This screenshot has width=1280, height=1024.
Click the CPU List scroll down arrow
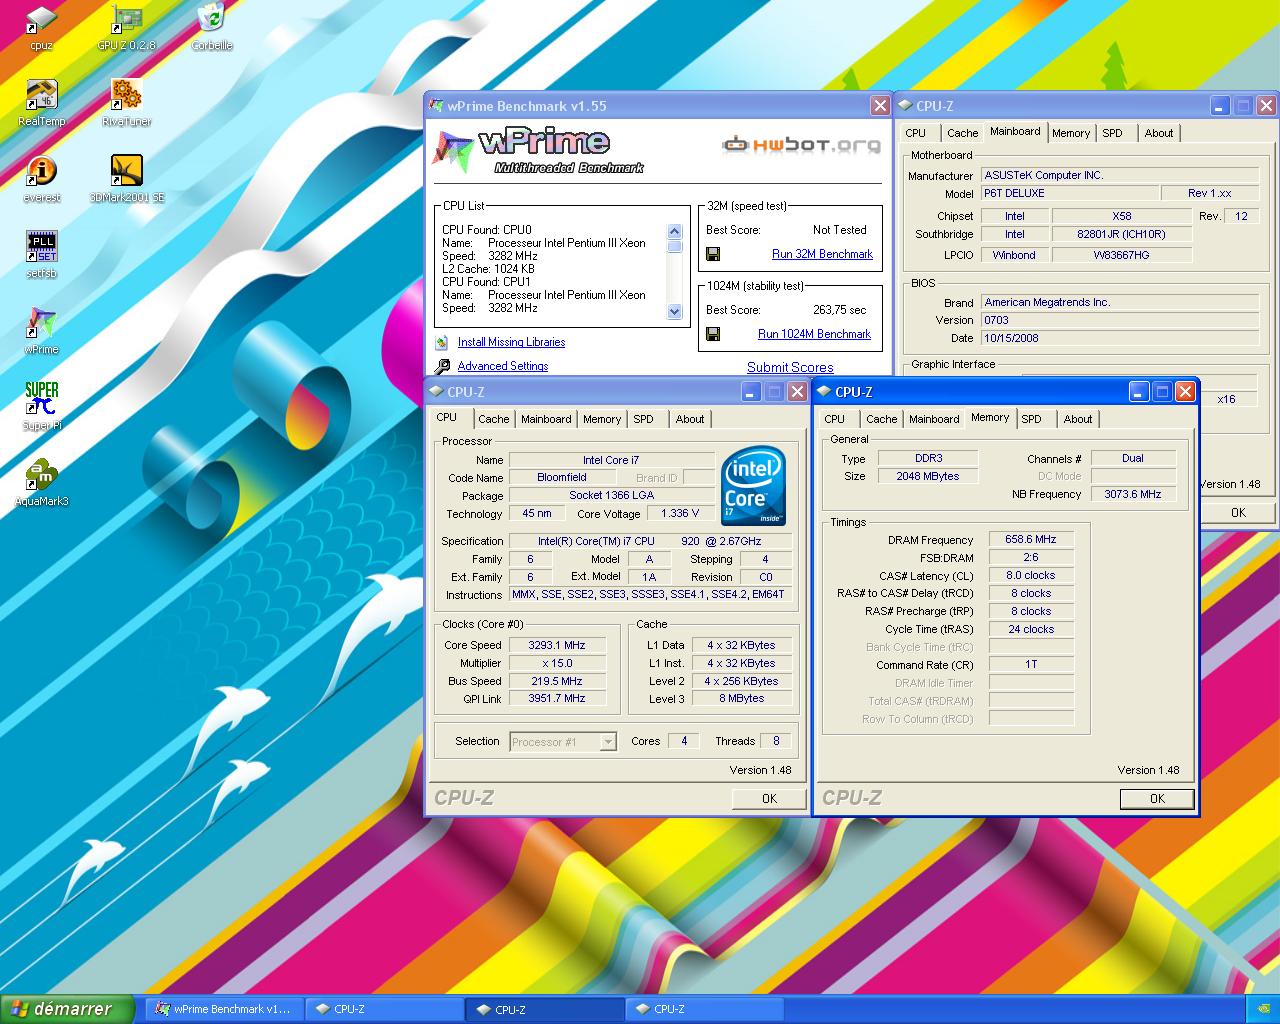pyautogui.click(x=674, y=311)
